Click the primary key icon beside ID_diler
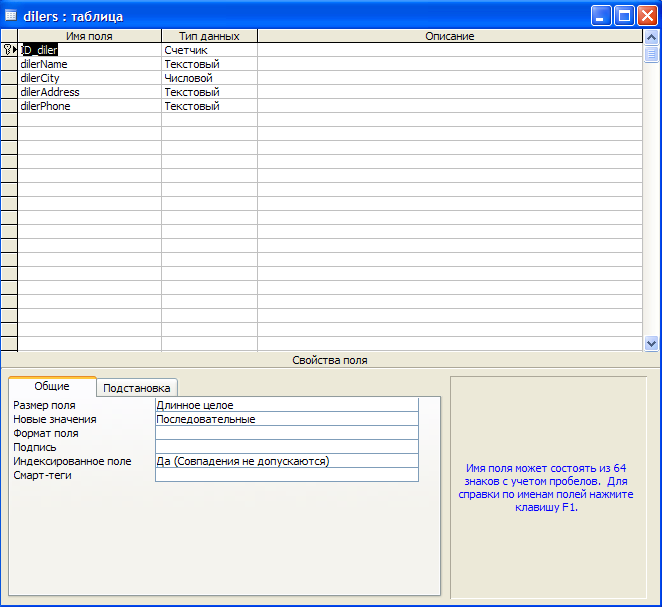Screen dimensions: 662x607 tap(9, 50)
